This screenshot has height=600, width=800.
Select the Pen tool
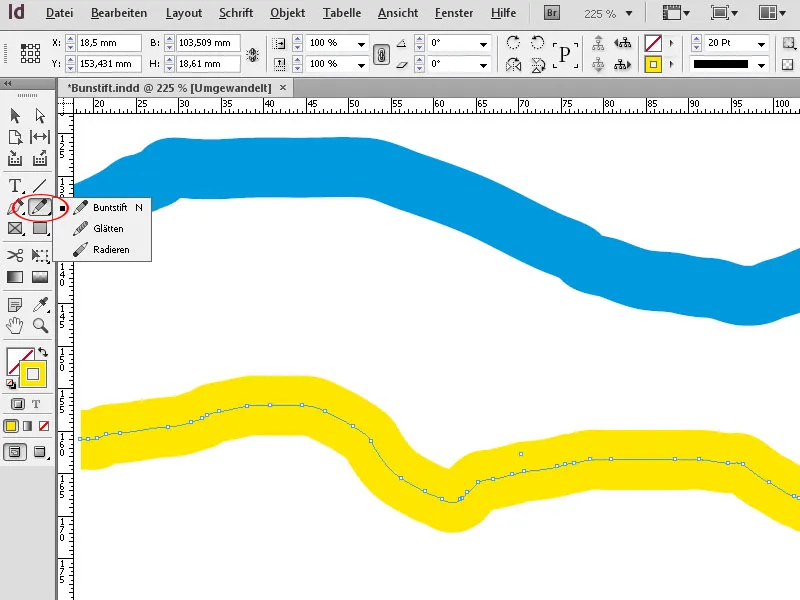pyautogui.click(x=15, y=207)
